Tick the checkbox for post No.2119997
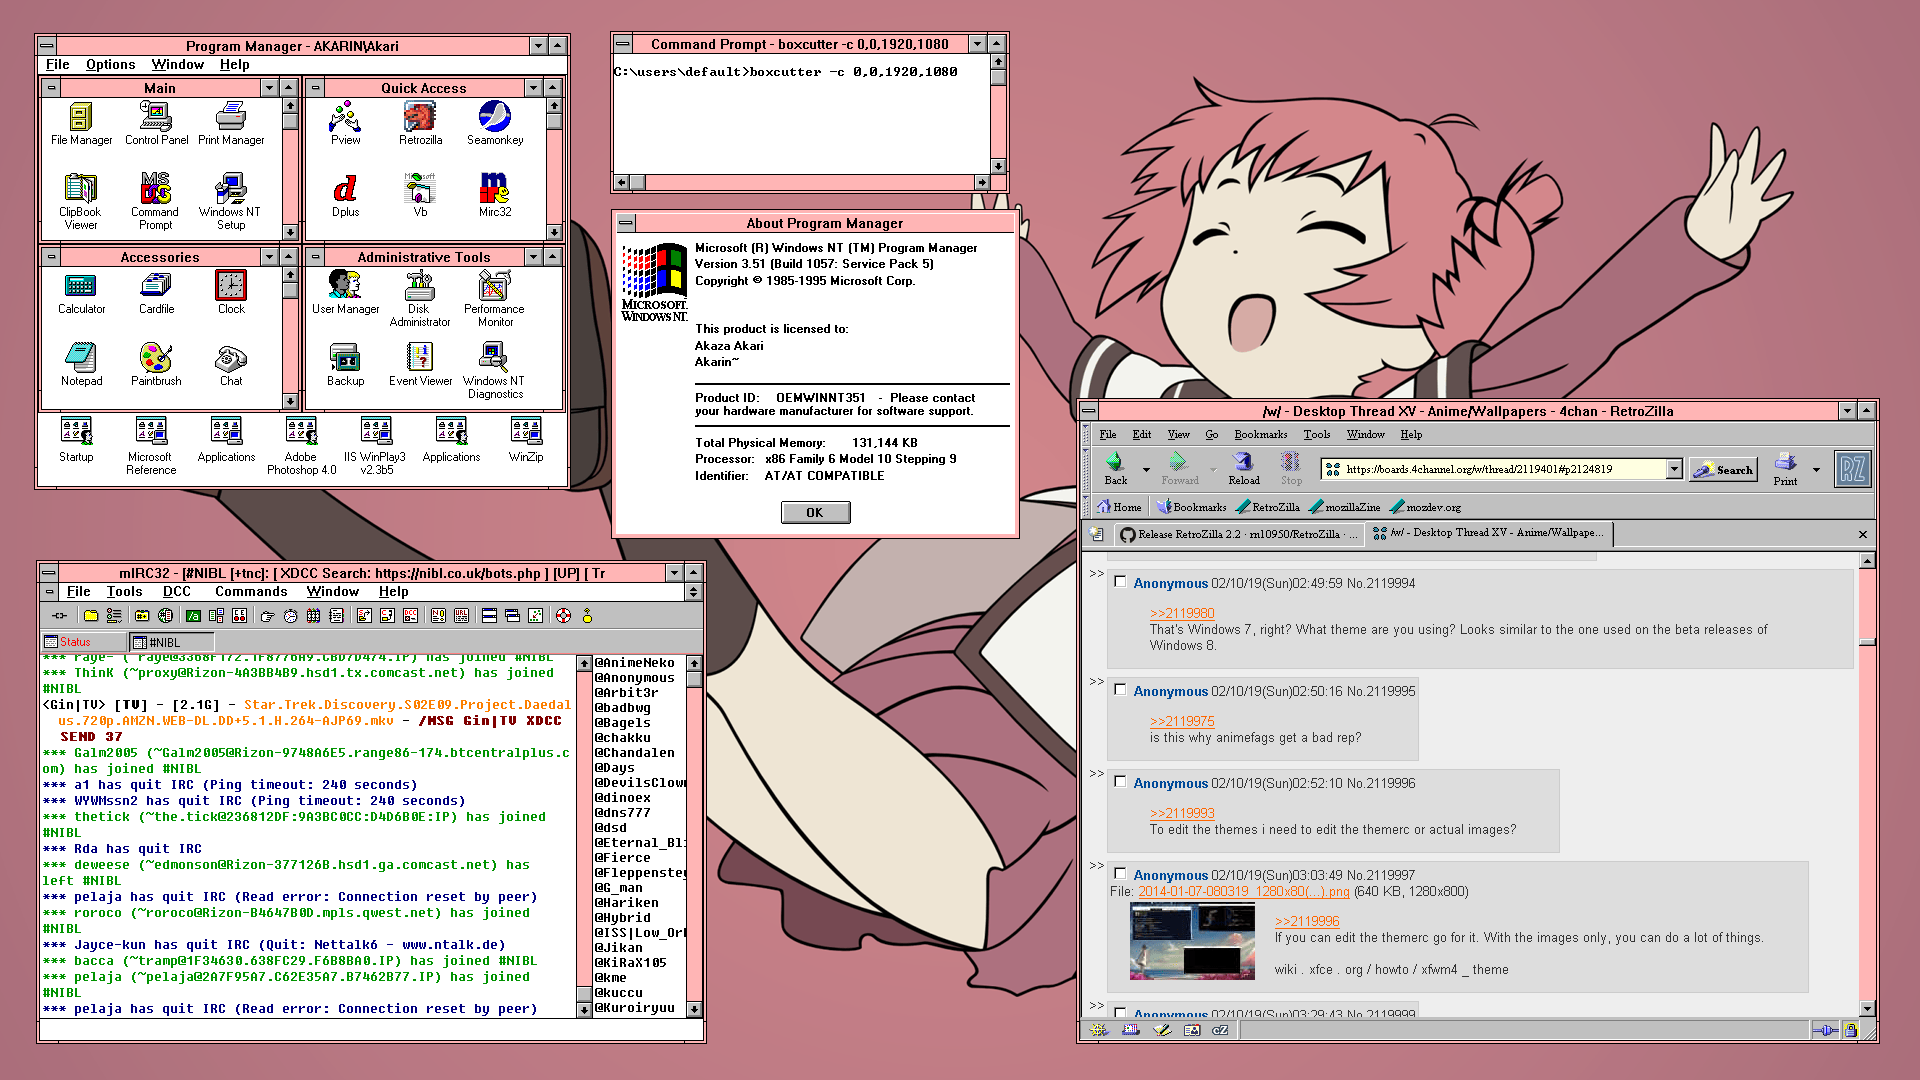The height and width of the screenshot is (1080, 1920). 1120,874
